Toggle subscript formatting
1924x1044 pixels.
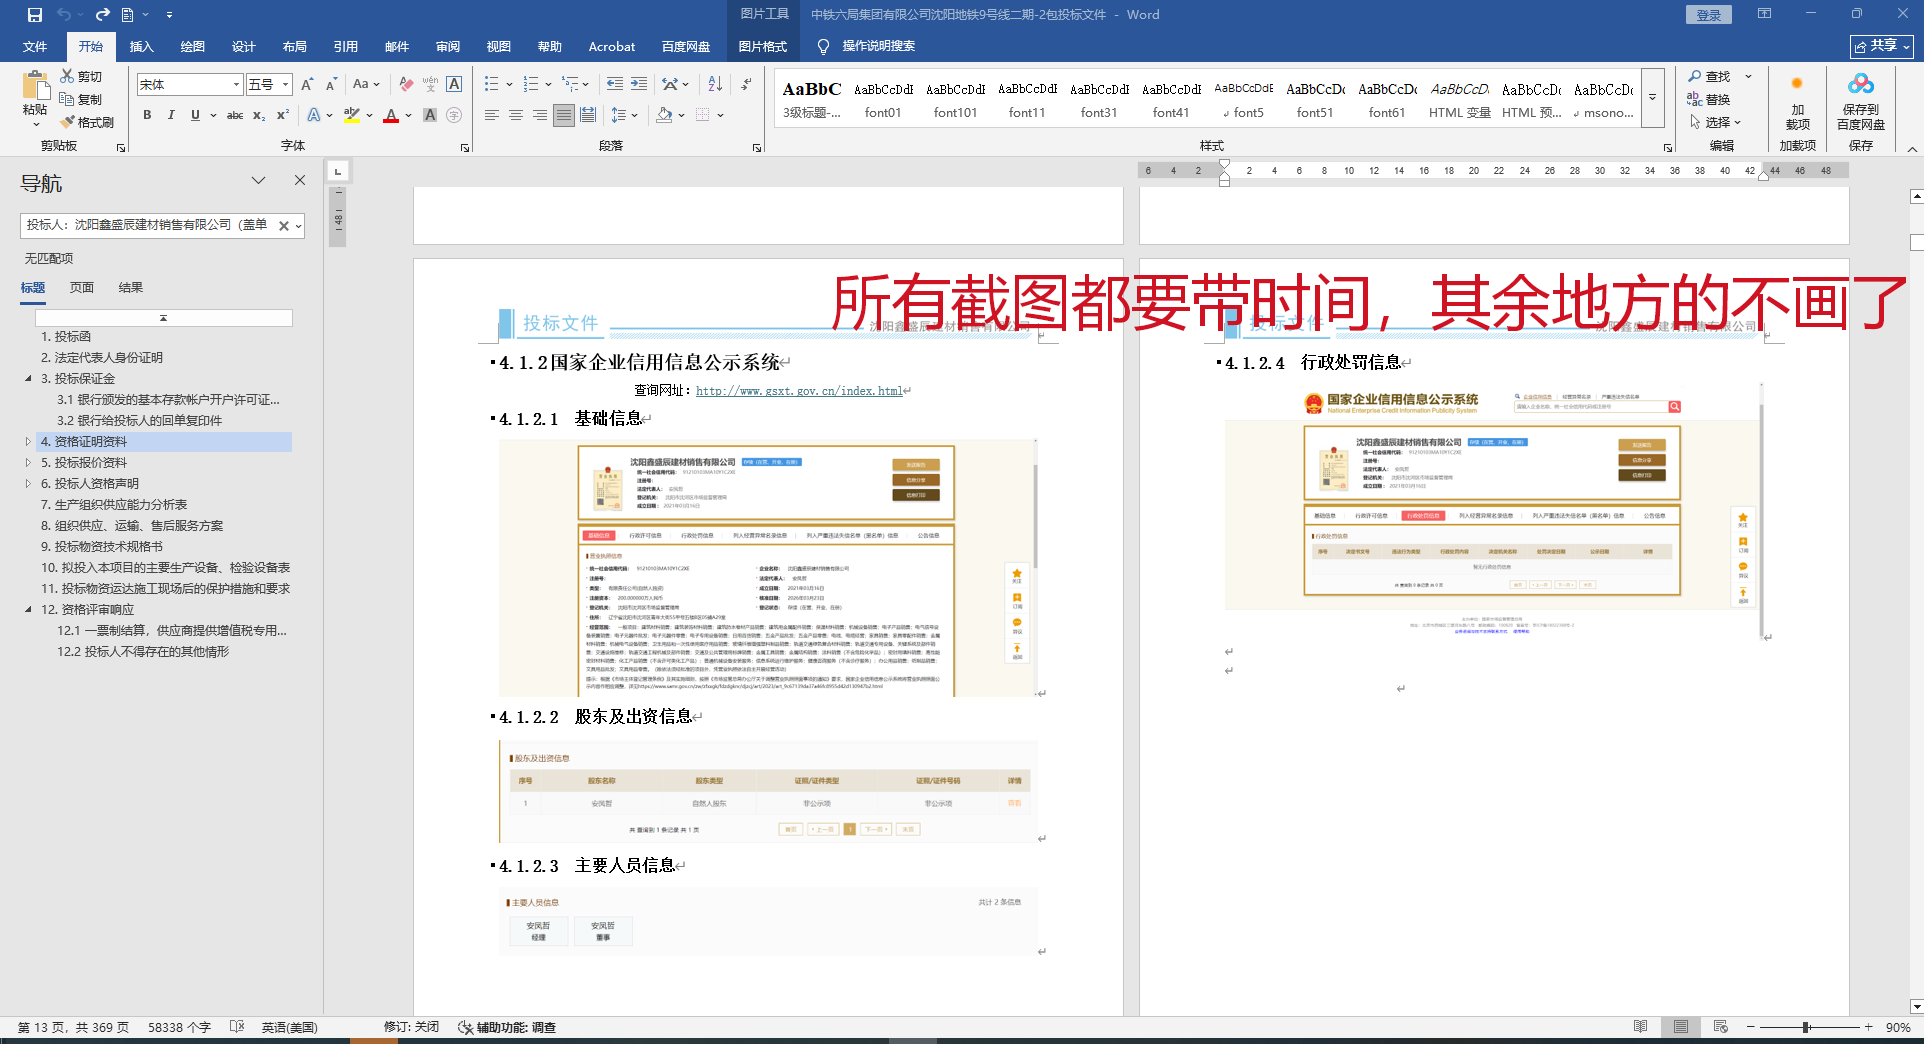pos(259,115)
